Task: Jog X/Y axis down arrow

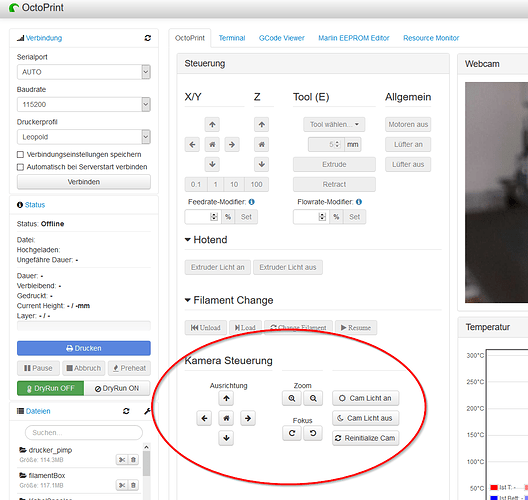Action: point(212,164)
